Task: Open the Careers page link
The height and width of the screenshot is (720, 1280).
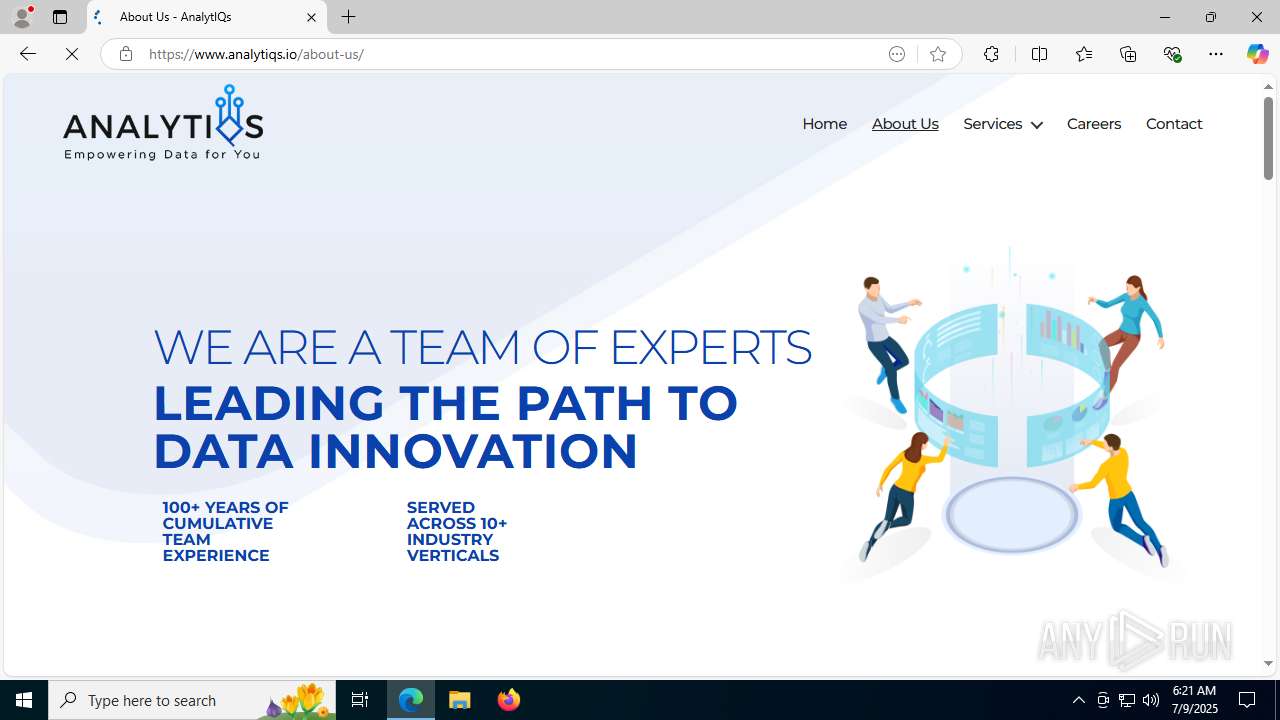Action: [1094, 124]
